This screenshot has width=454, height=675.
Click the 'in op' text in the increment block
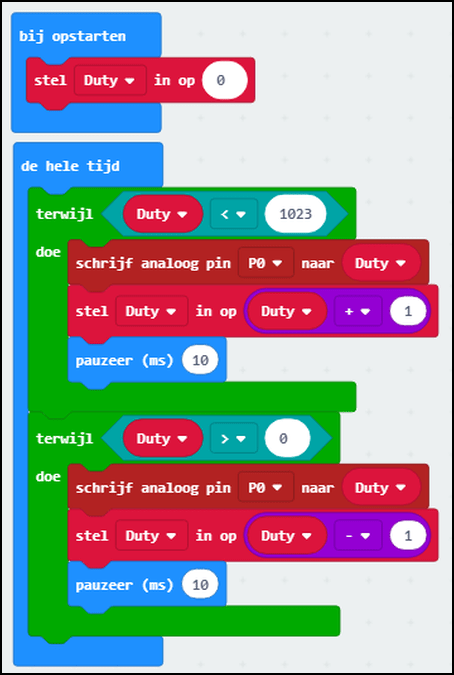tap(216, 312)
